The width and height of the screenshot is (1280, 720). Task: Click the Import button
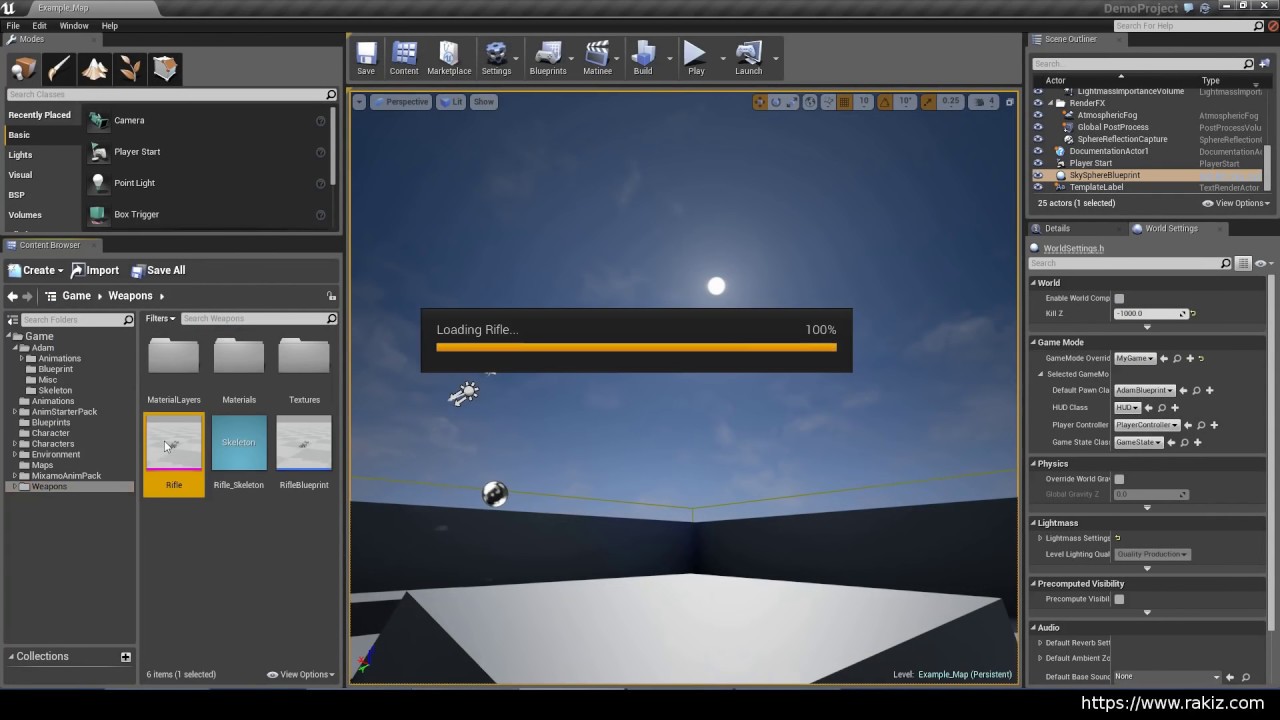[x=95, y=270]
